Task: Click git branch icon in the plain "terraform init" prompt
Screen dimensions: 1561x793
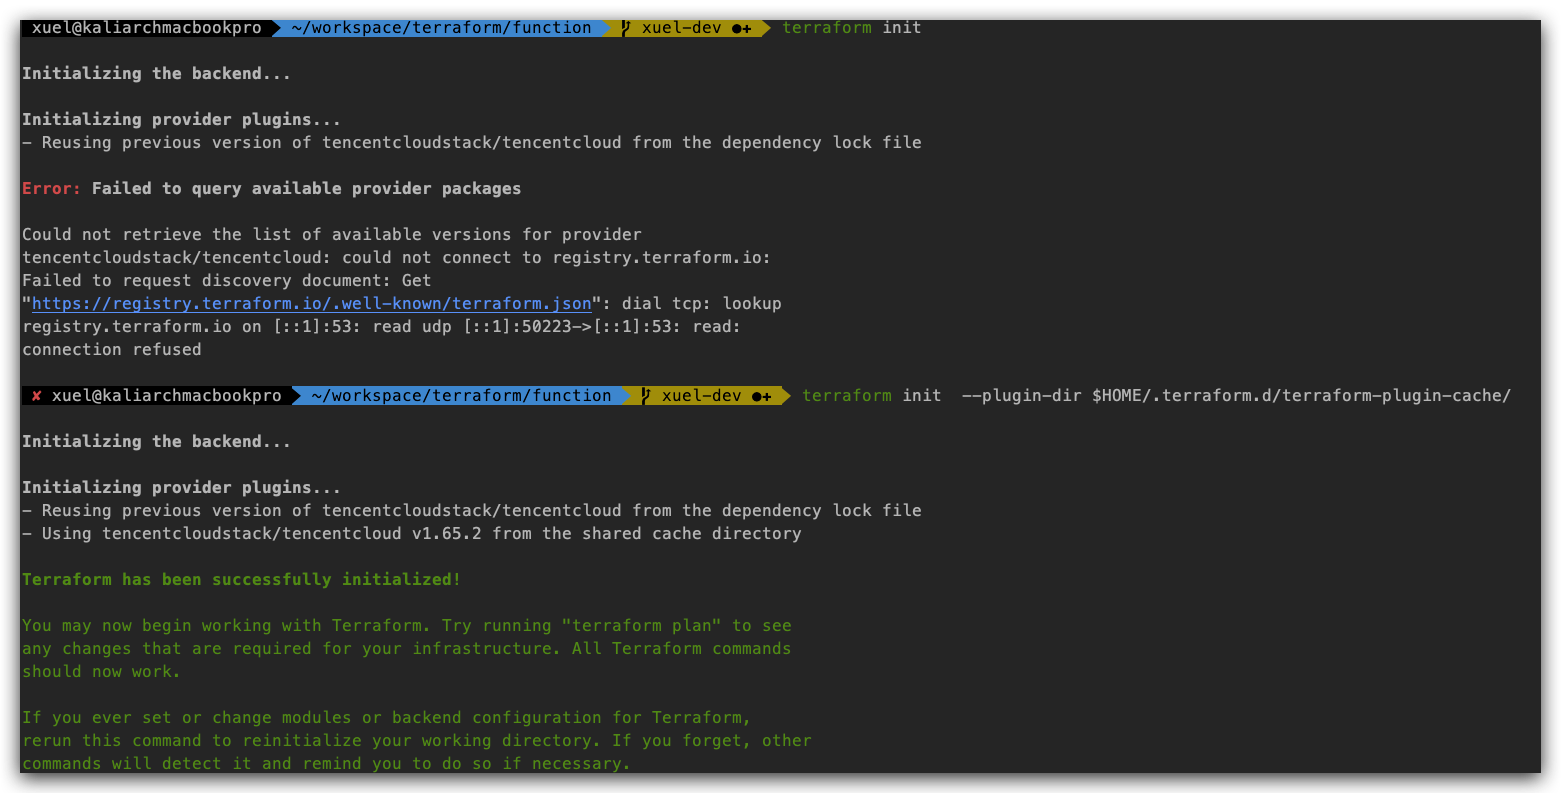Action: click(x=626, y=28)
